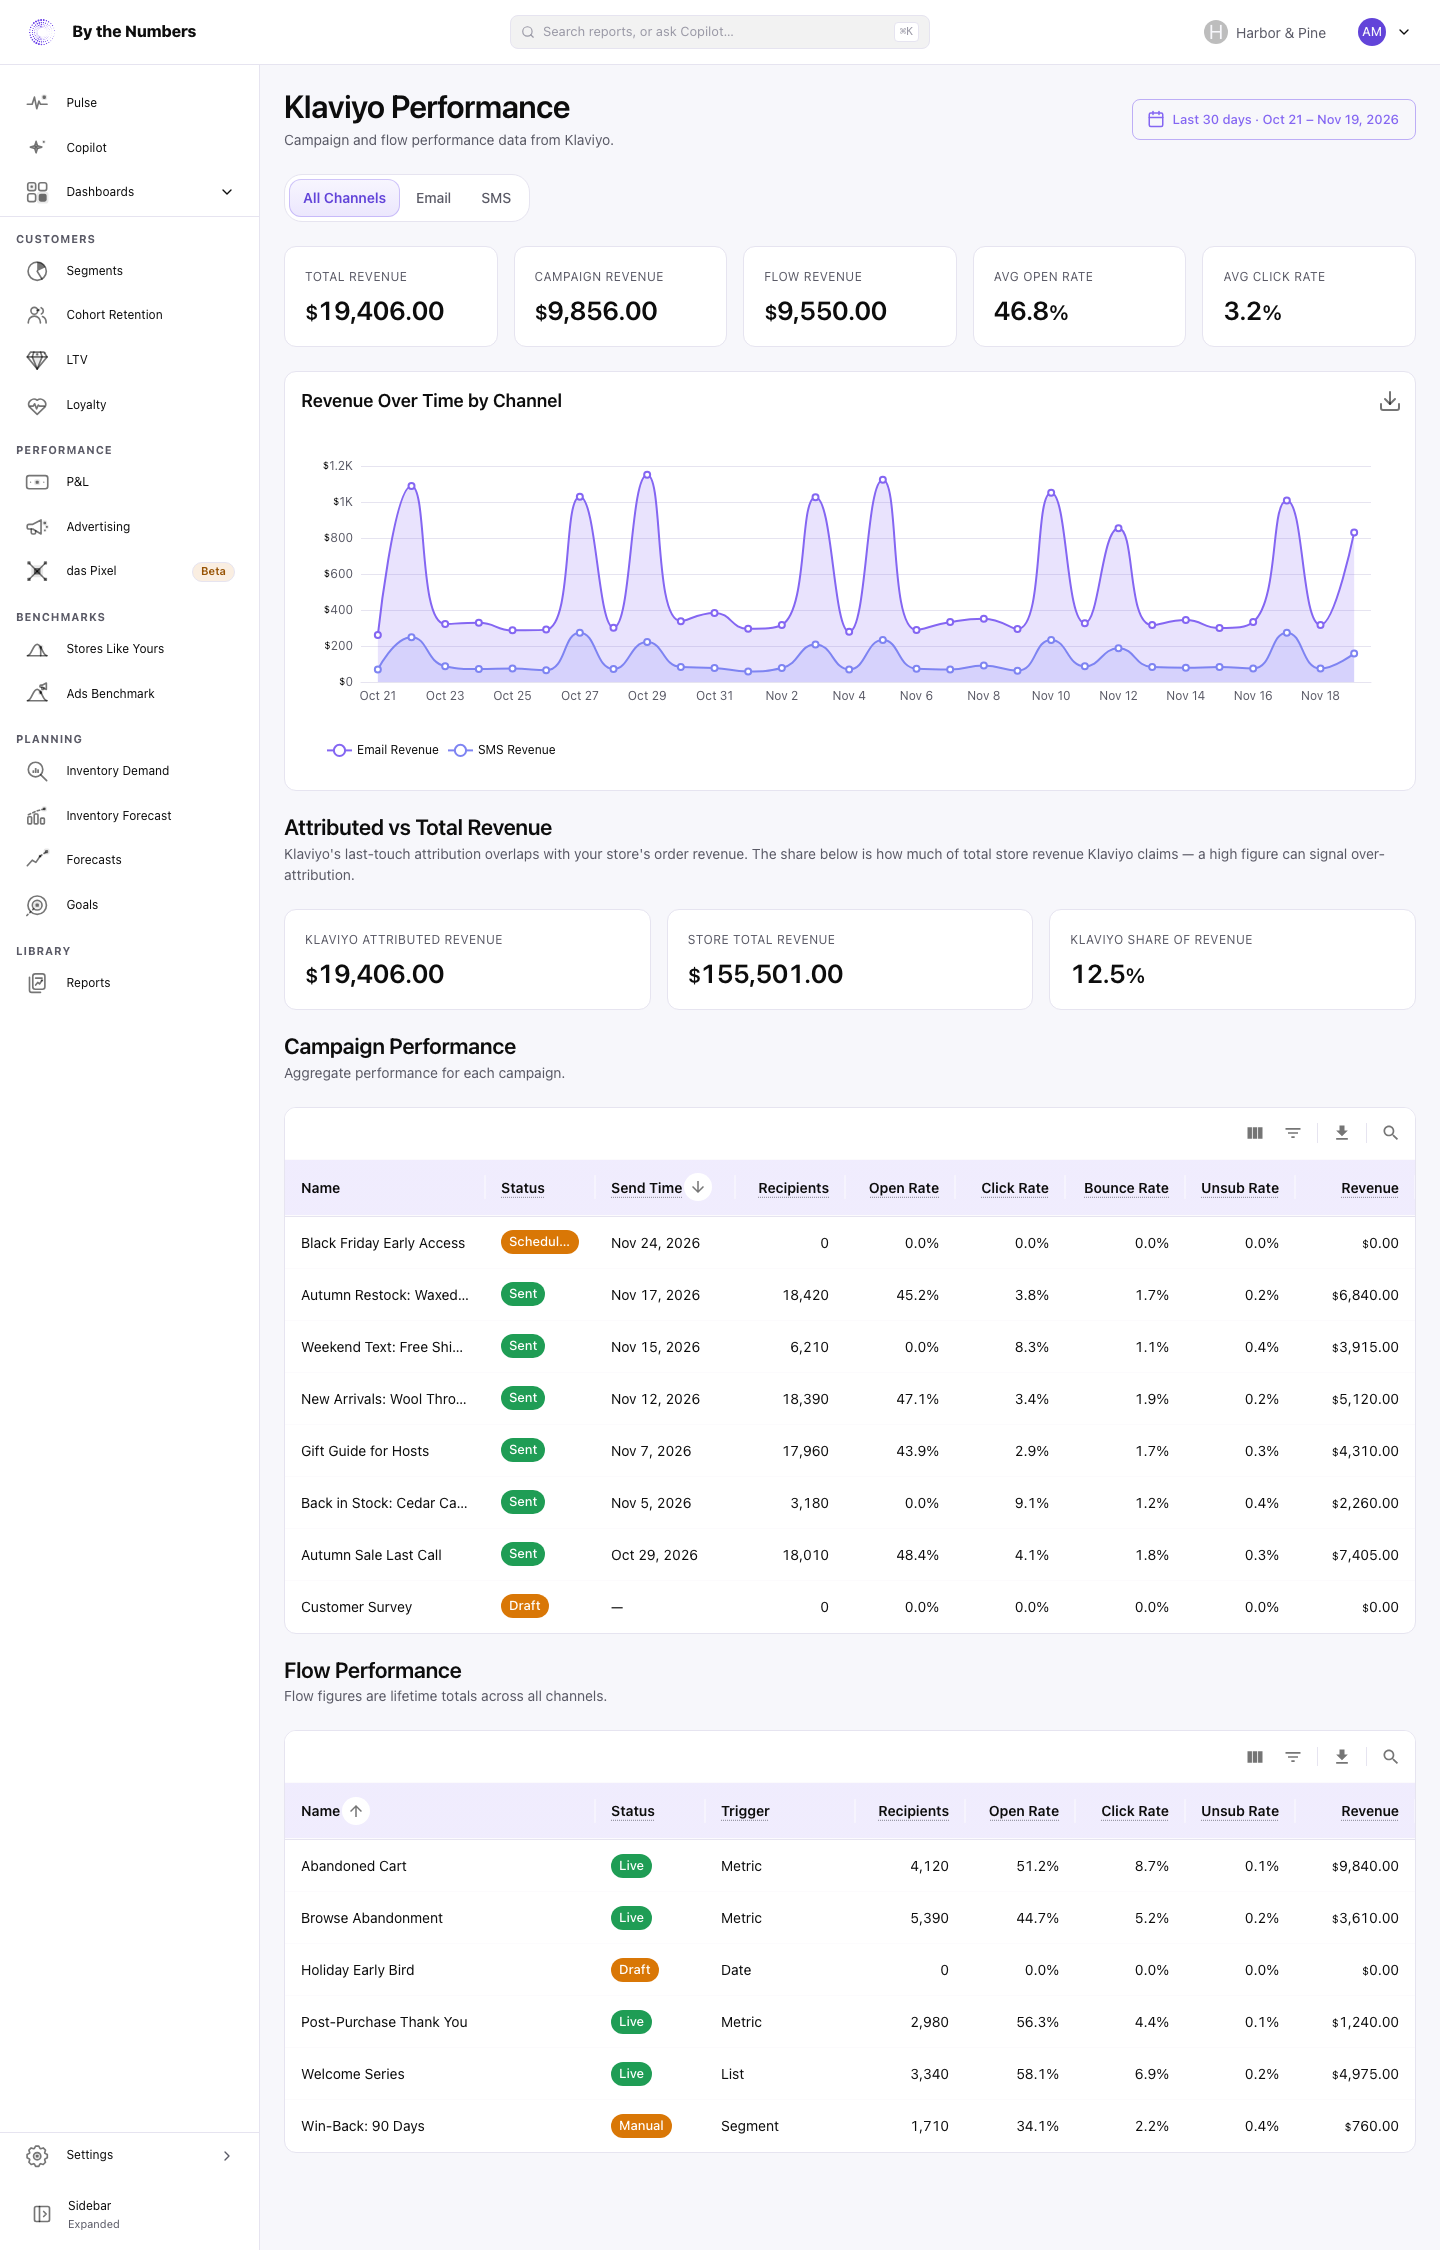Click the Beta badge next to das Pixel
Screen dimensions: 1440x2250
213,572
